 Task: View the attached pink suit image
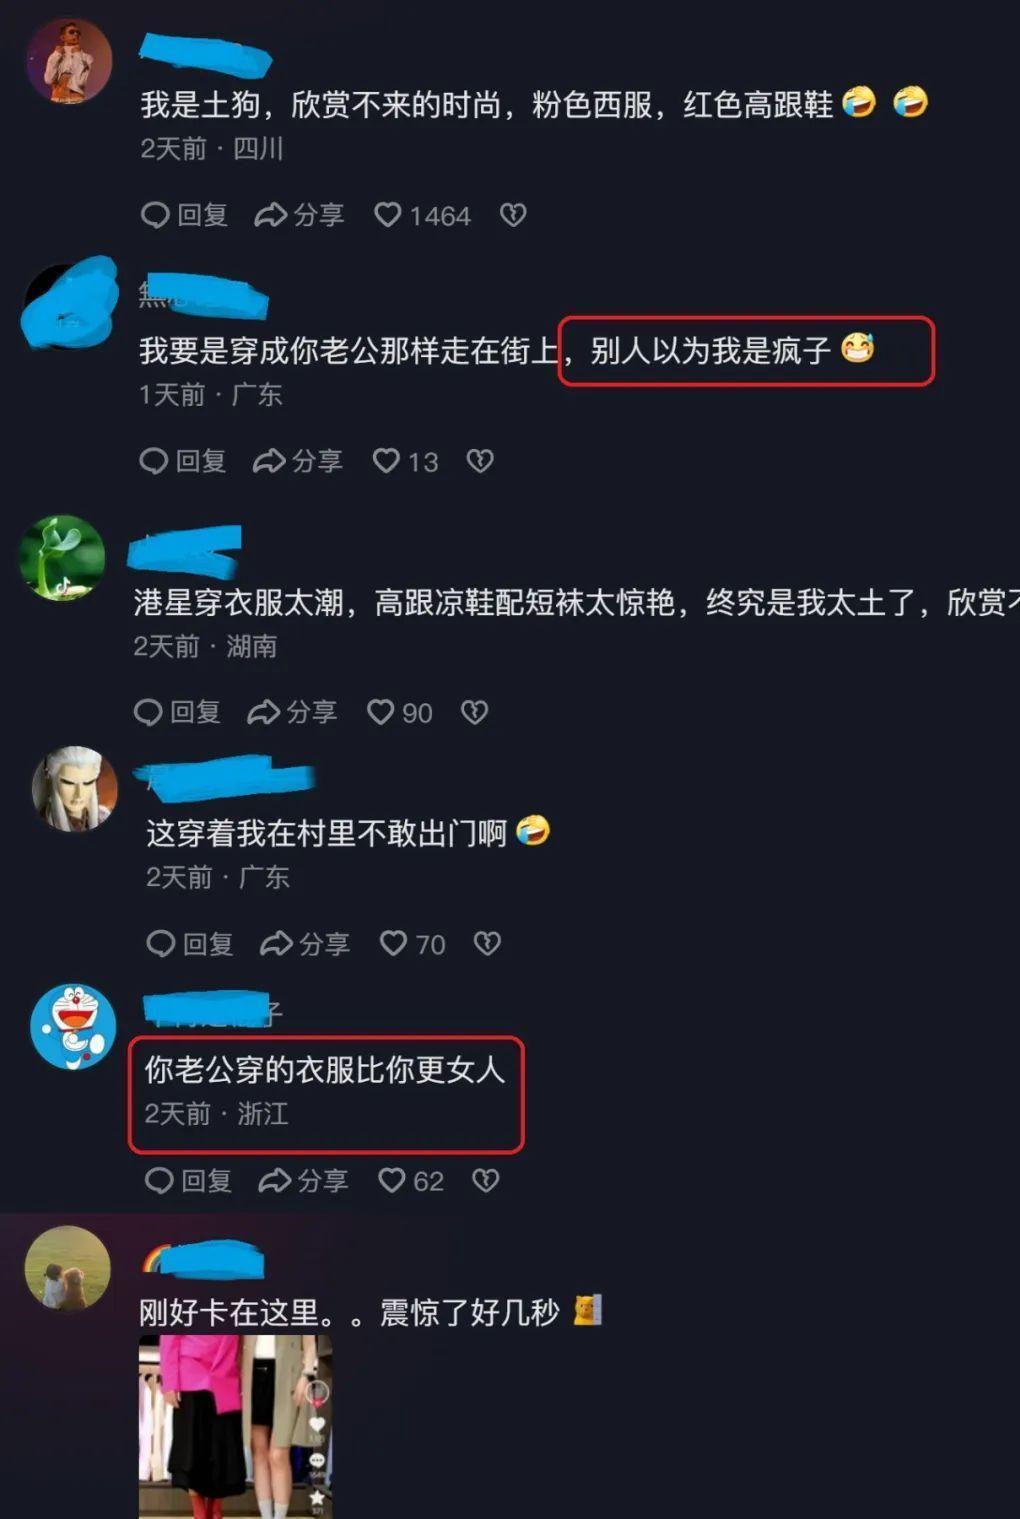coord(236,1427)
